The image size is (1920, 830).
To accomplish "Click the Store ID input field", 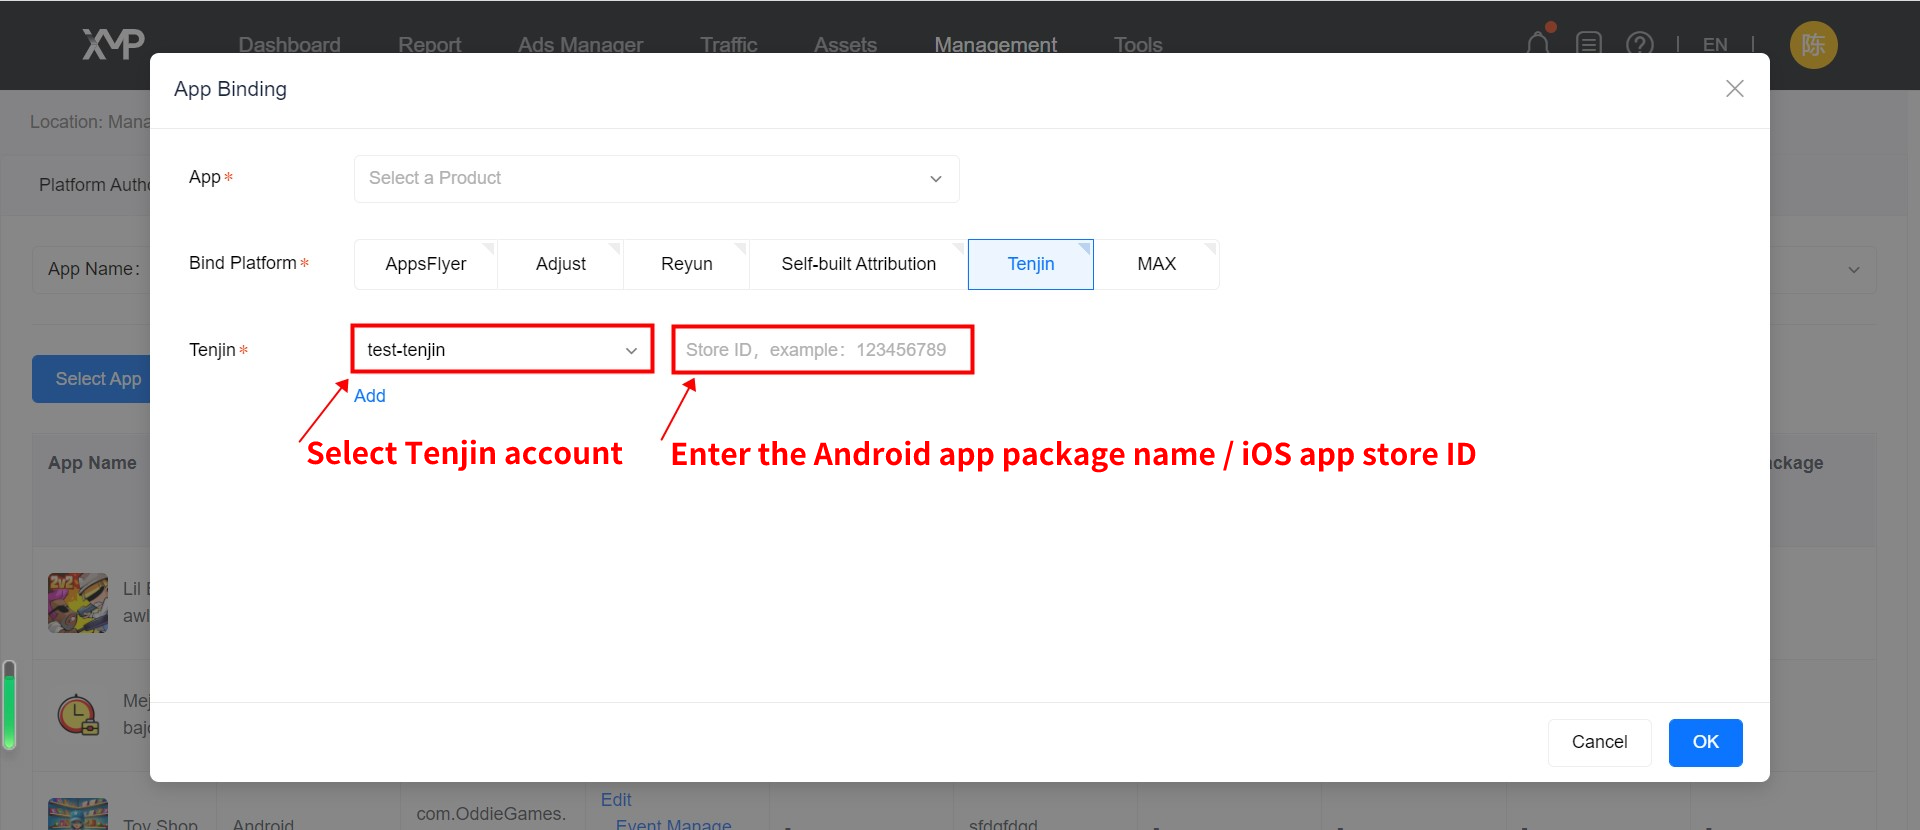I will point(822,349).
